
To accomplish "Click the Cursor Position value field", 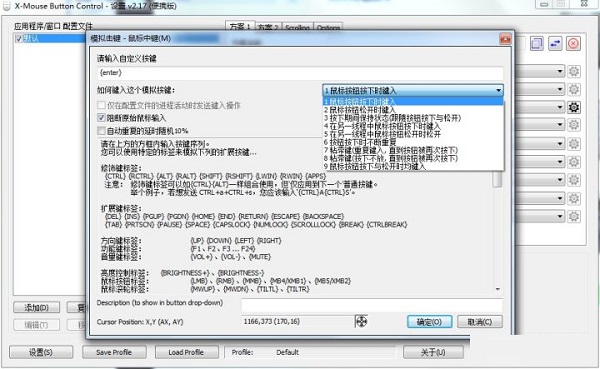I will click(298, 322).
